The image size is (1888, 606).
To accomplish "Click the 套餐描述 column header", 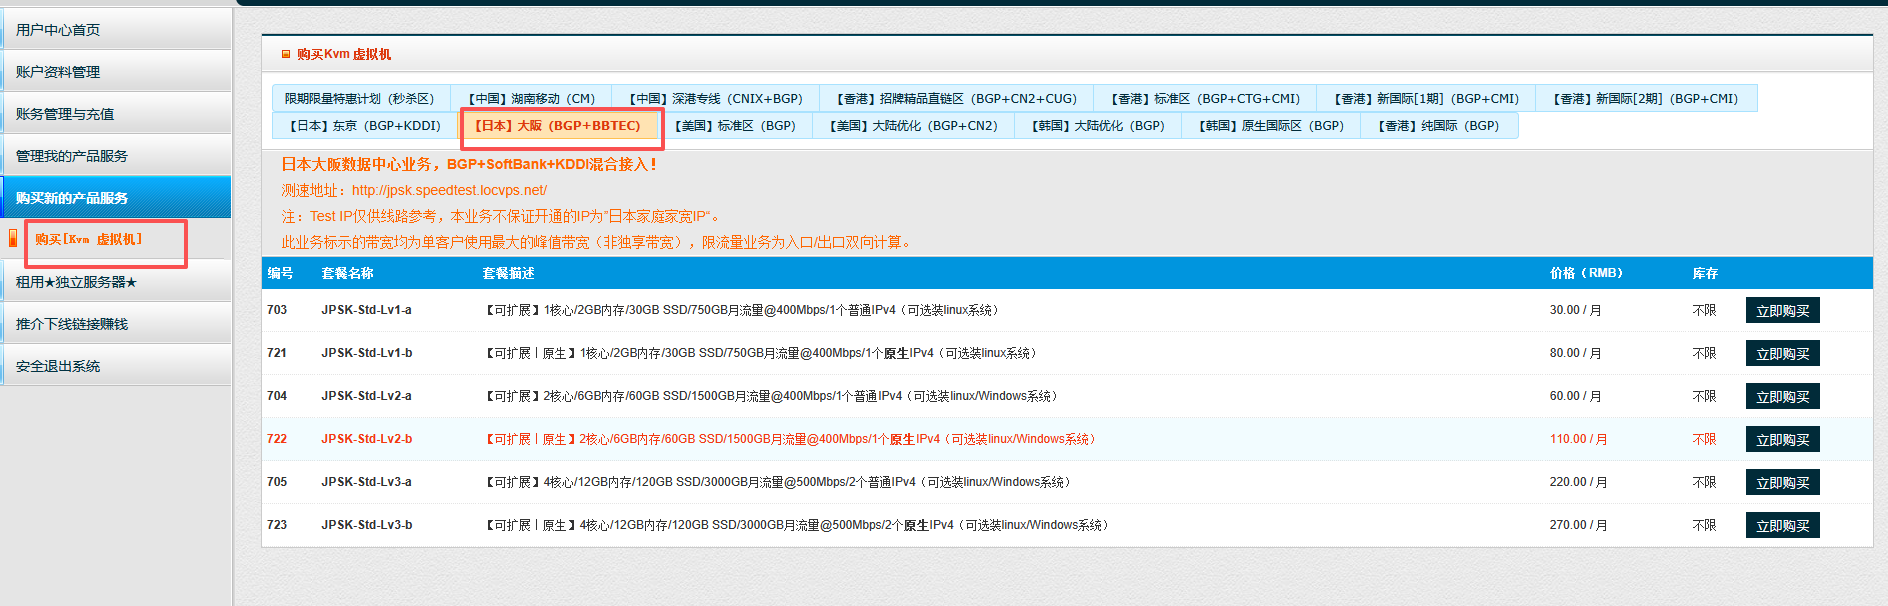I will click(508, 273).
